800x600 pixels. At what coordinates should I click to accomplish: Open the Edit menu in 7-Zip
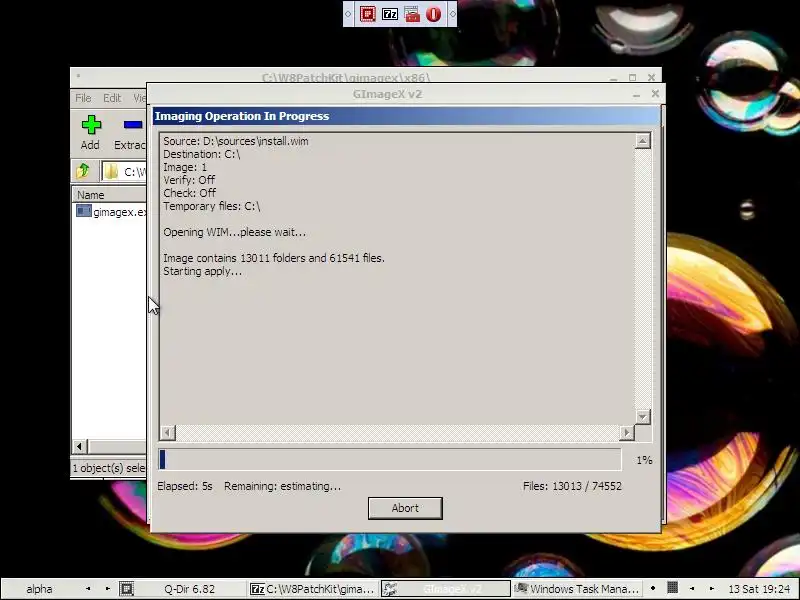point(112,98)
